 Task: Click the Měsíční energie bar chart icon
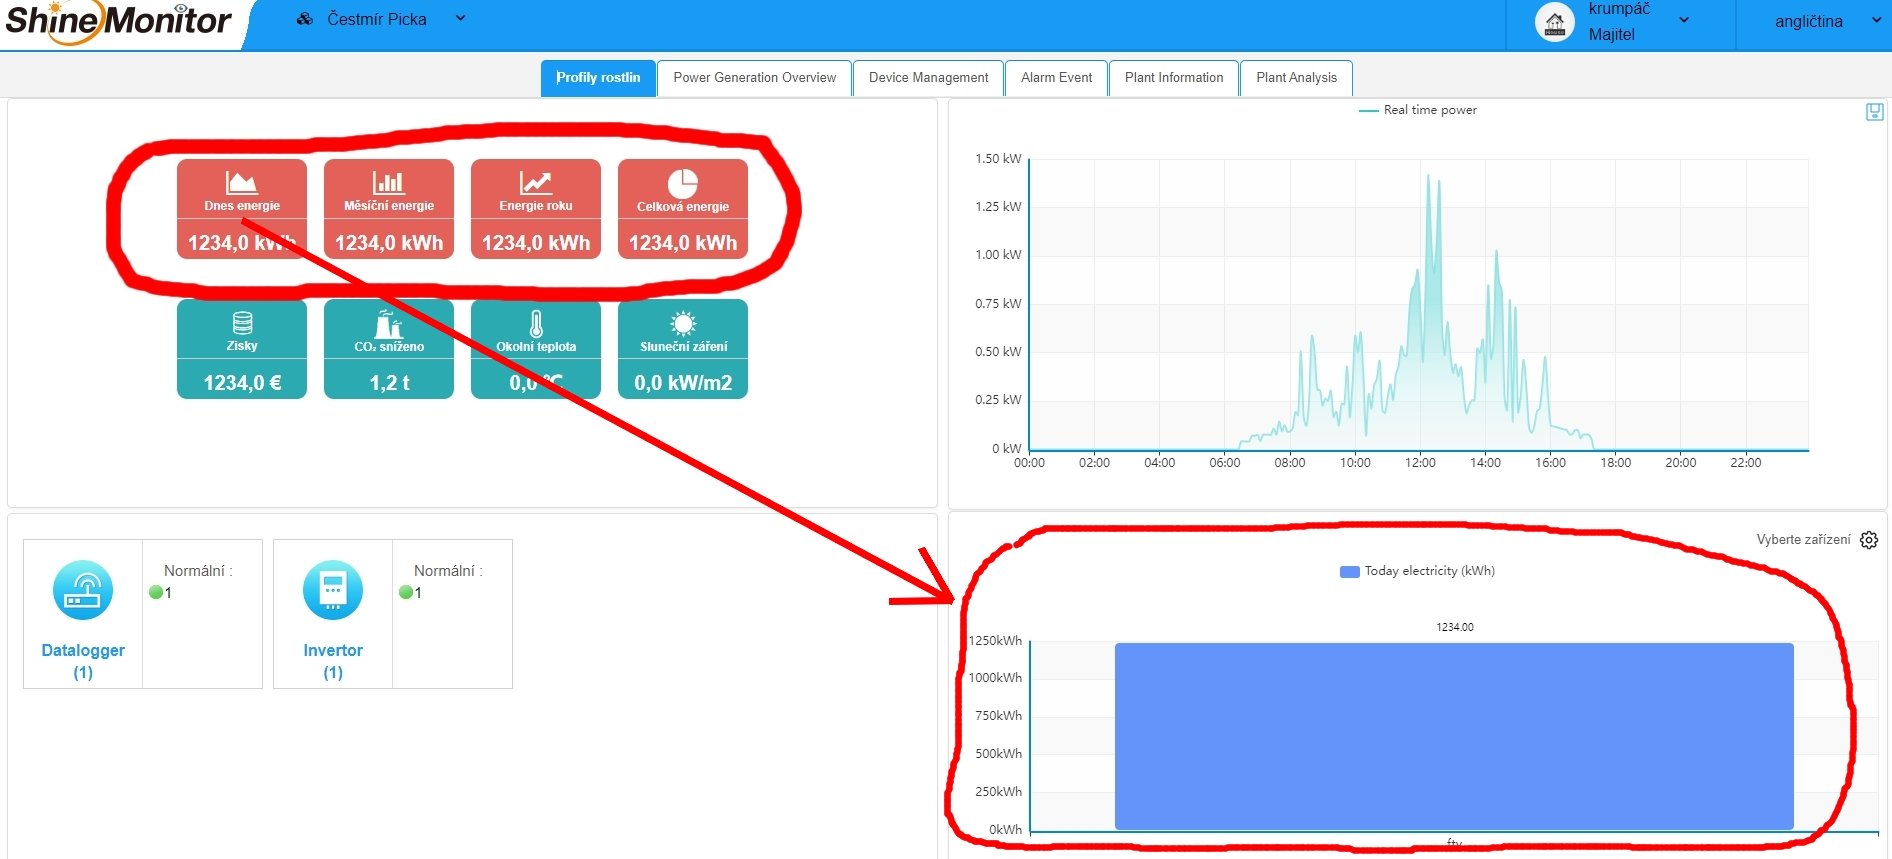388,183
